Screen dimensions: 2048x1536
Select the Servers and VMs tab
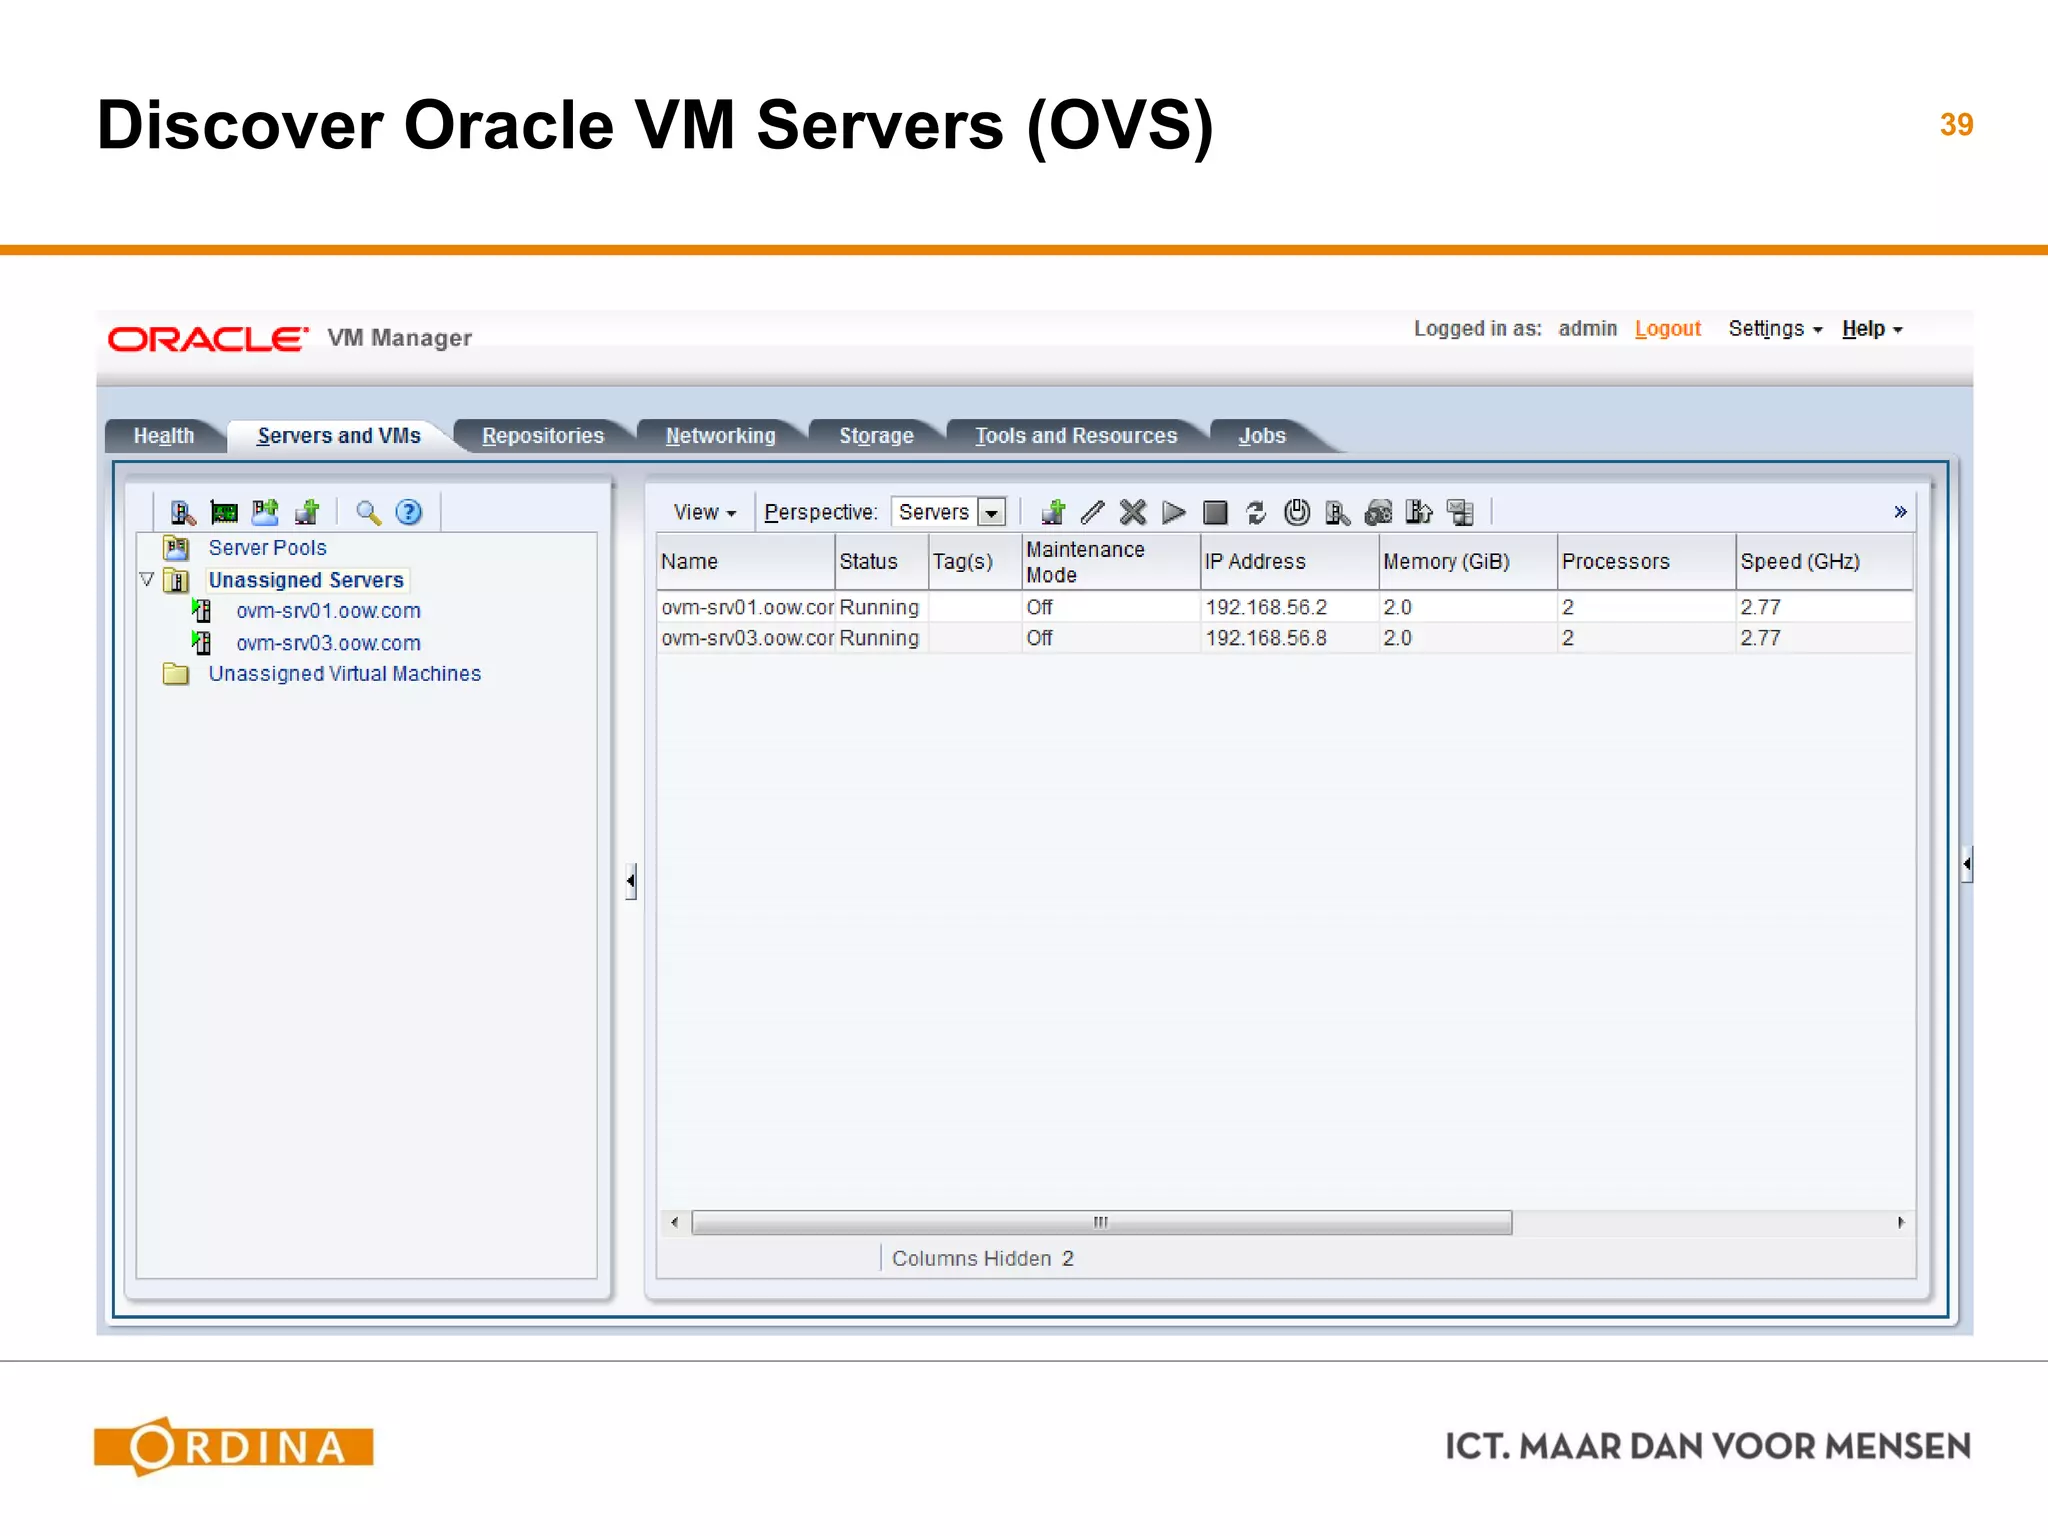(339, 436)
